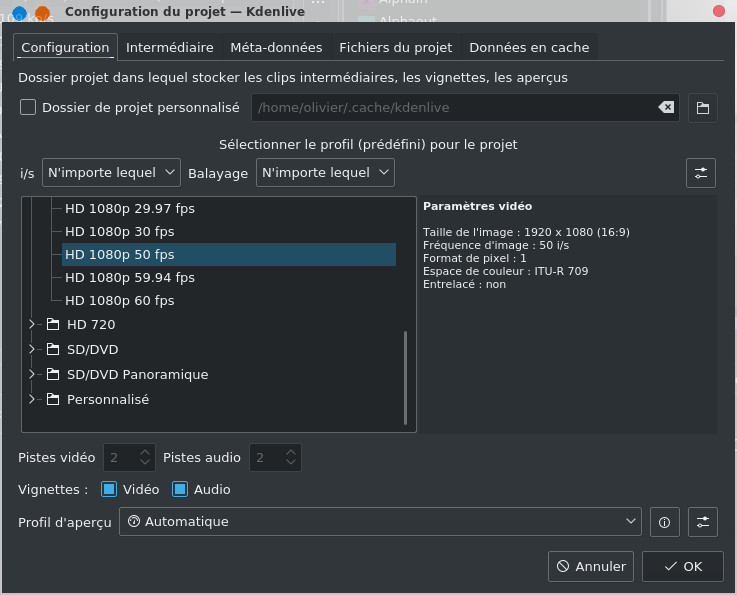This screenshot has height=595, width=737.
Task: Open the Profil d'aperçu Automatique dropdown
Action: pyautogui.click(x=380, y=522)
